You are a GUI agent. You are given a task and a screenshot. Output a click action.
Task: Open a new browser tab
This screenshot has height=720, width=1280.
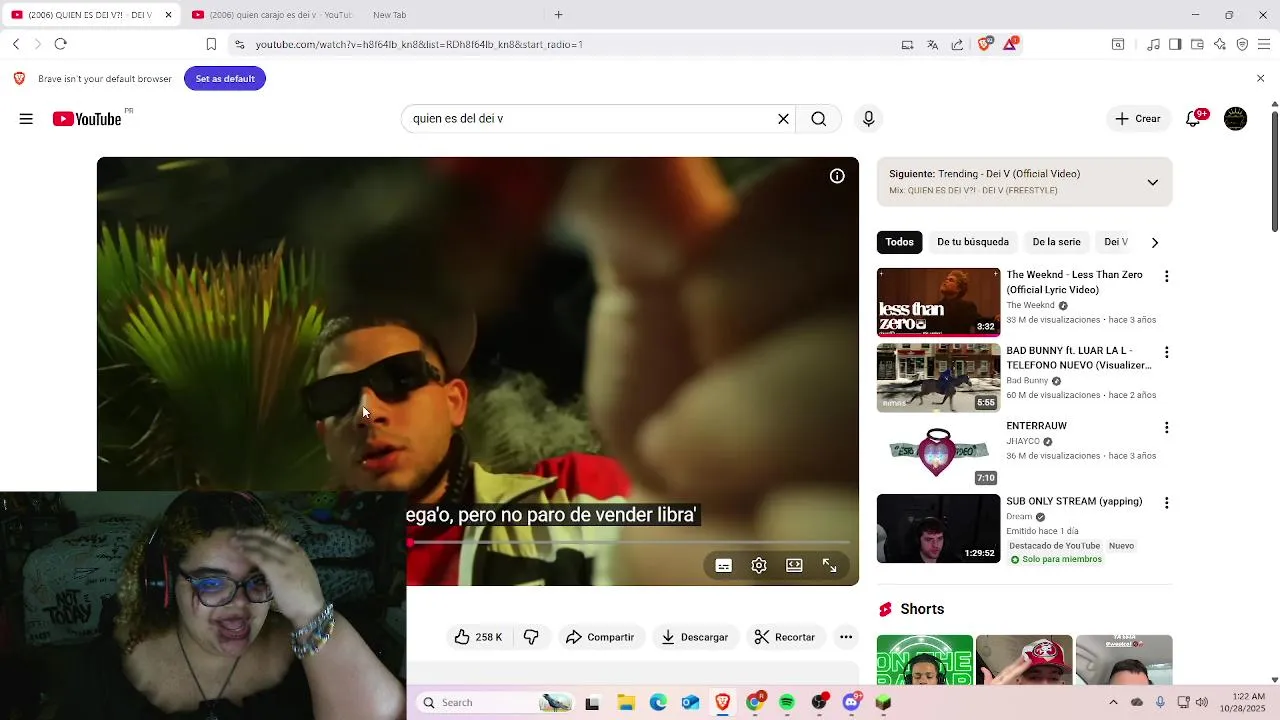558,15
